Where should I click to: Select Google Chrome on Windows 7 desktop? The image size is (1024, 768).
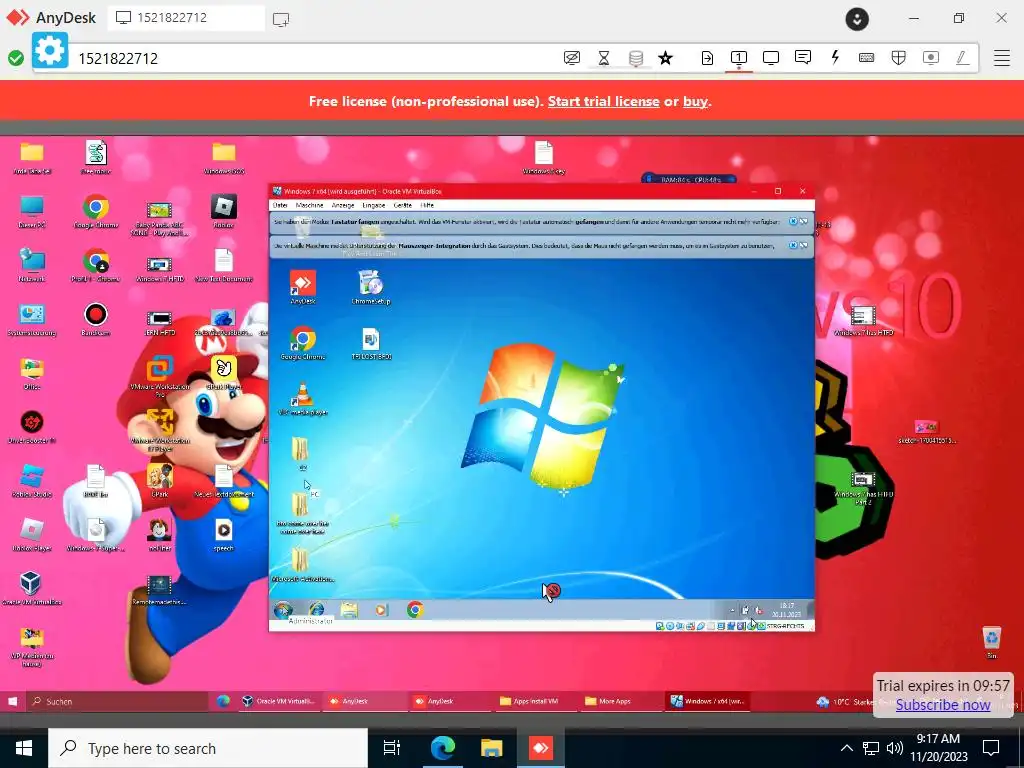[302, 344]
